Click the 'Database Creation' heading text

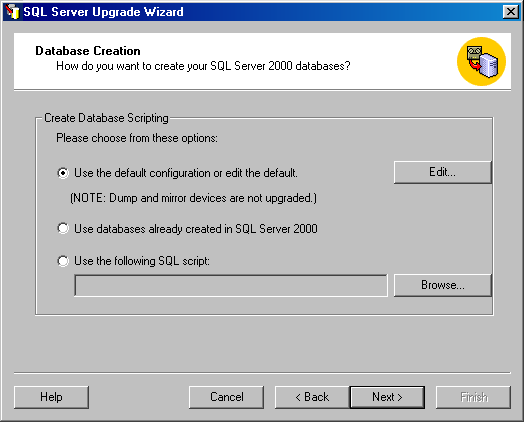point(88,51)
